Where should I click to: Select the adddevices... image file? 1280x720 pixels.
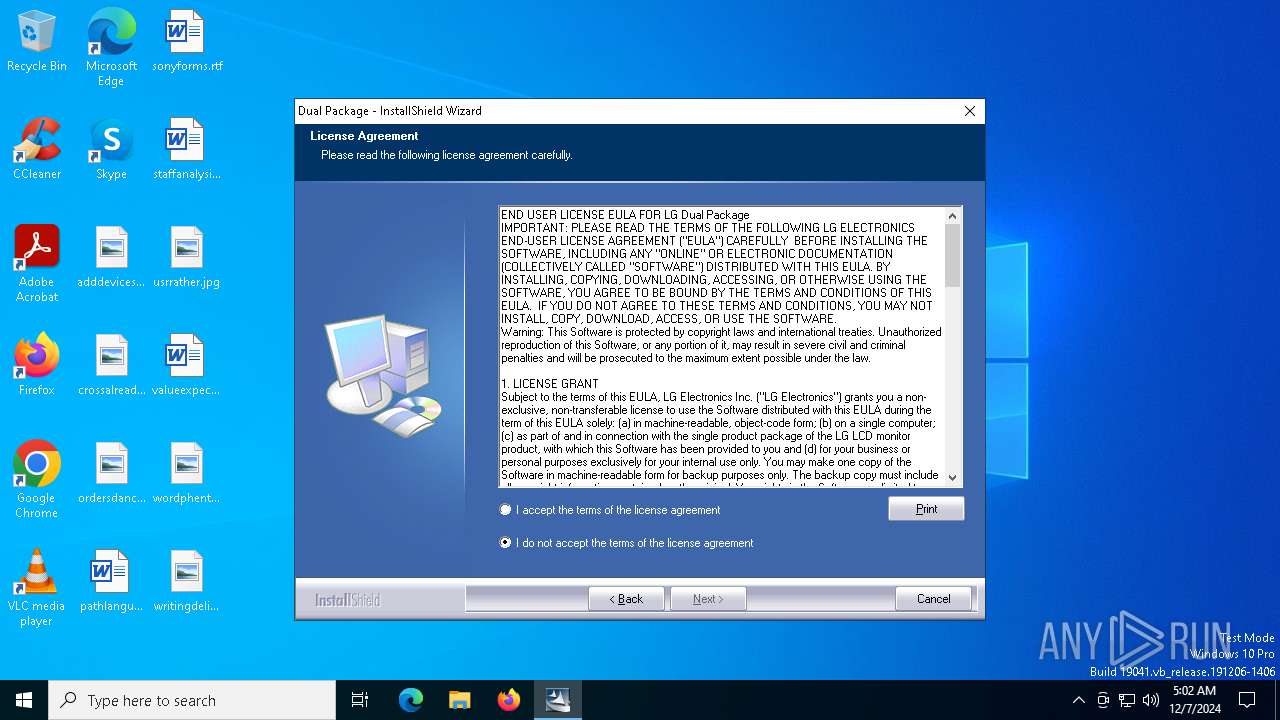111,257
